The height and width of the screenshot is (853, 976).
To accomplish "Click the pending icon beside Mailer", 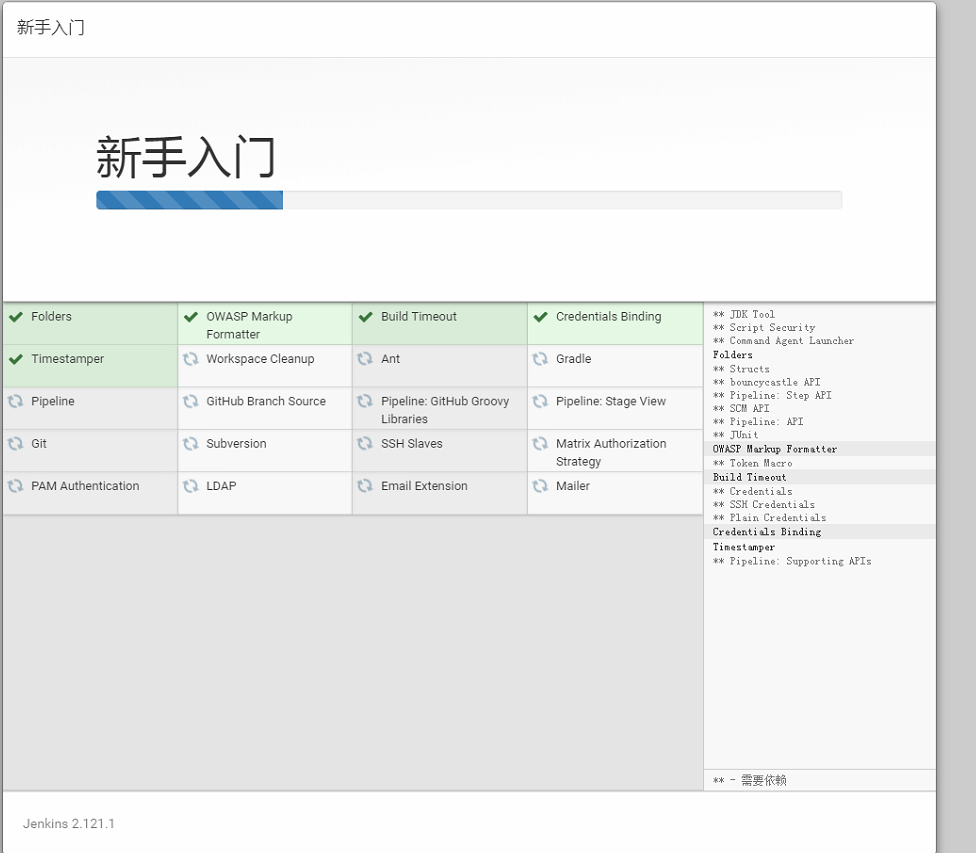I will 540,486.
